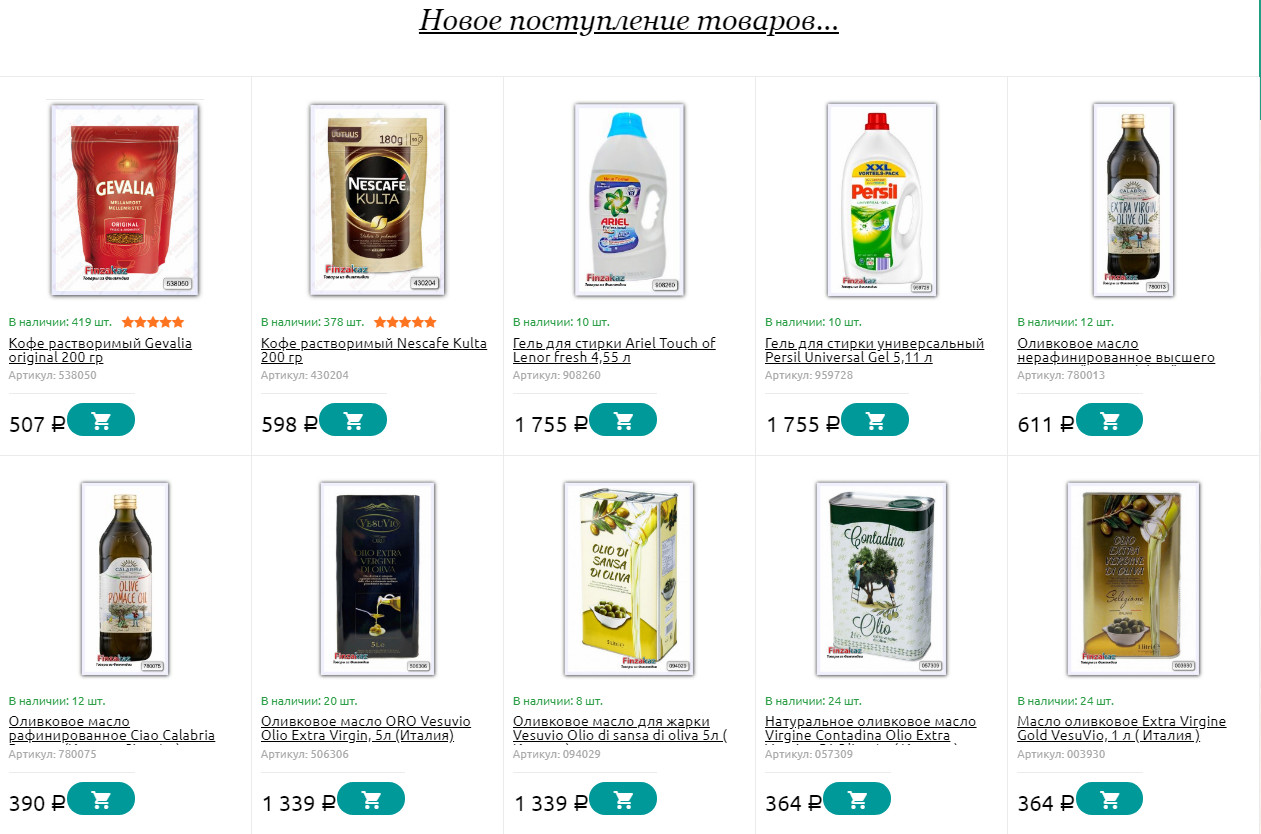
Task: Add 611 ₽ olive oil to cart
Action: [1109, 420]
